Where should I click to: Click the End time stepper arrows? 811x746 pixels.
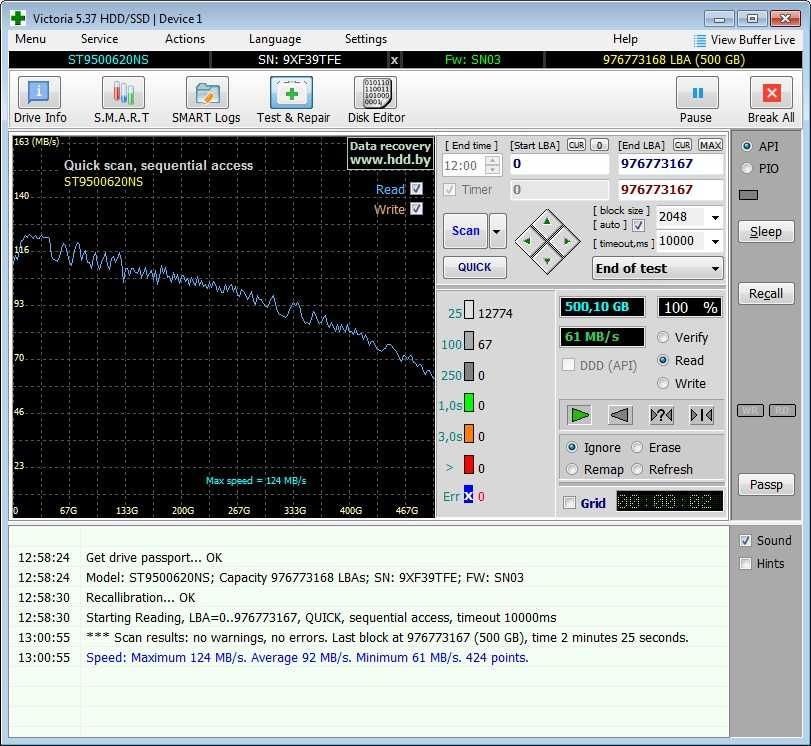tap(493, 166)
